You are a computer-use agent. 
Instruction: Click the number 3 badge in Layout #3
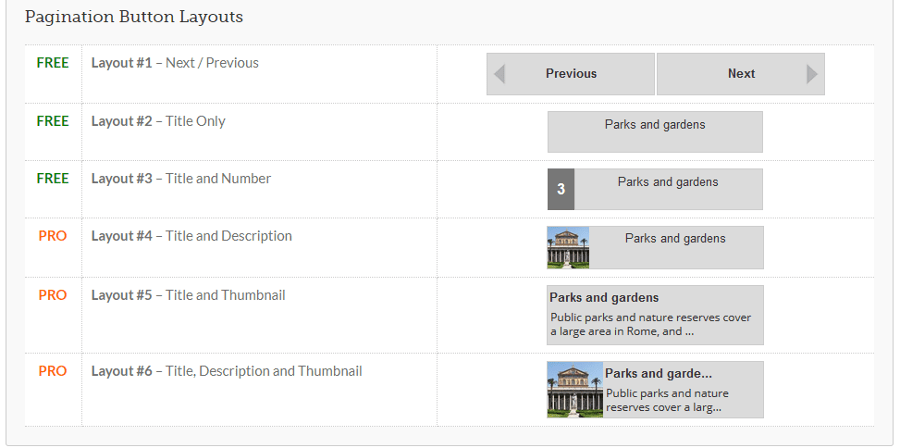point(561,189)
